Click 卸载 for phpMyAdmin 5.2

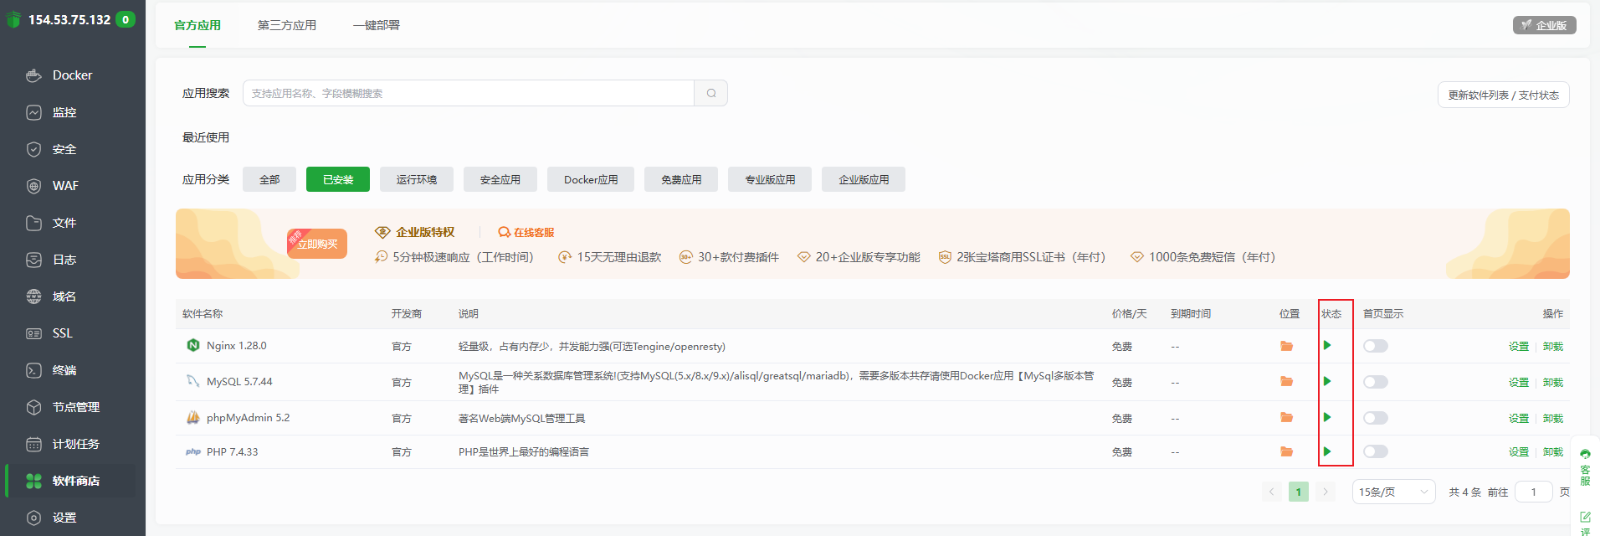point(1552,418)
